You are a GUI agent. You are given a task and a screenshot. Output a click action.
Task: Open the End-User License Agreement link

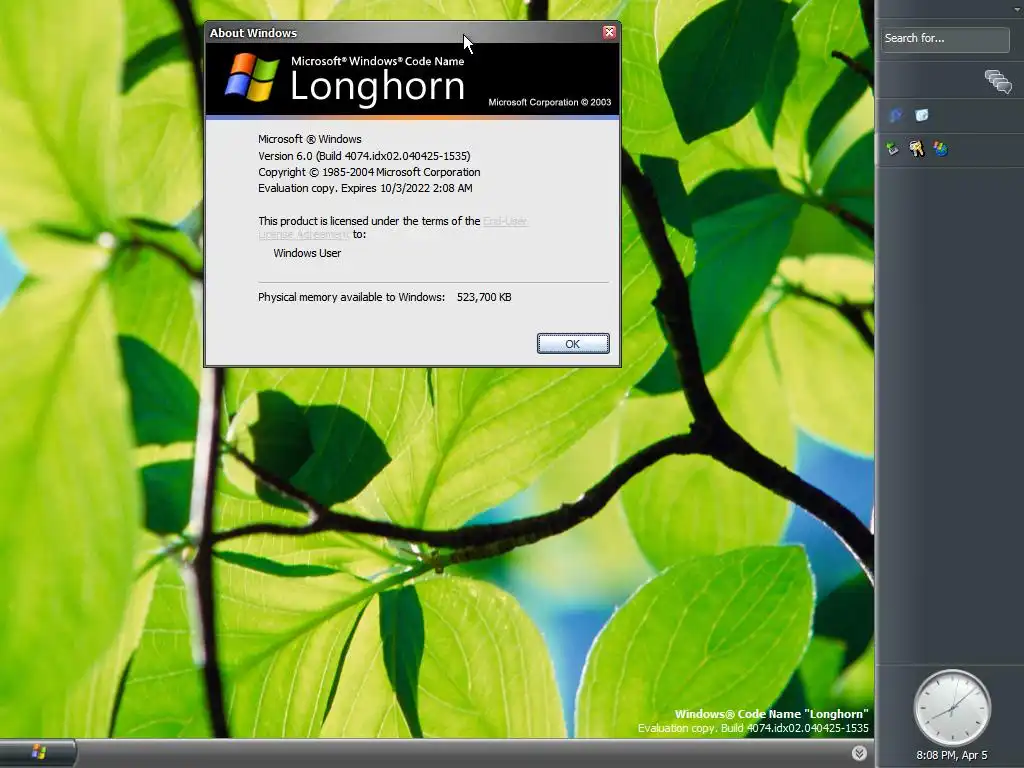point(392,227)
